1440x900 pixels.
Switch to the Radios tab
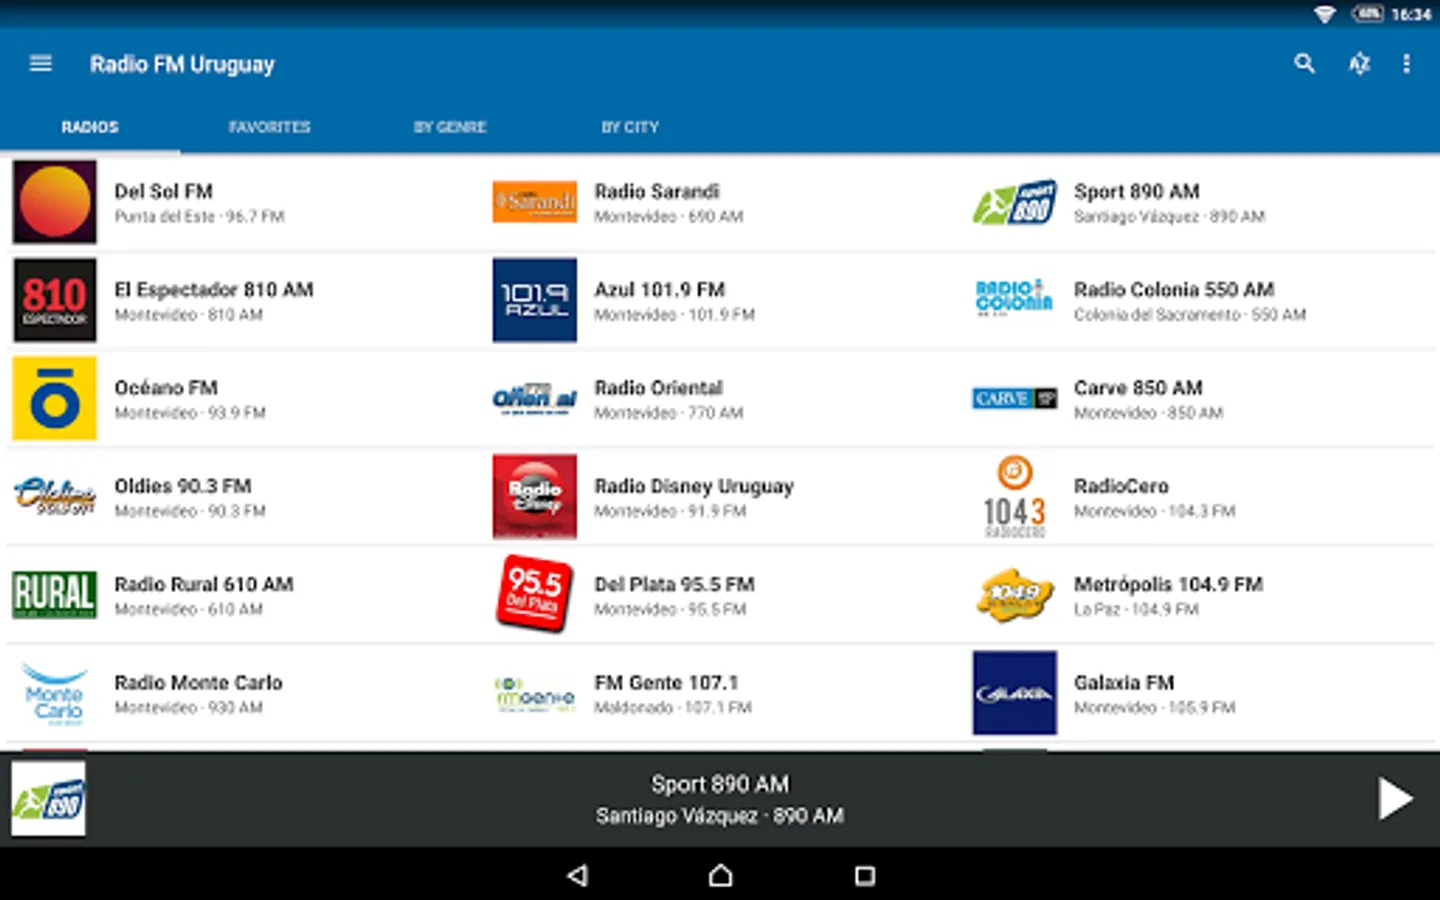pyautogui.click(x=90, y=127)
